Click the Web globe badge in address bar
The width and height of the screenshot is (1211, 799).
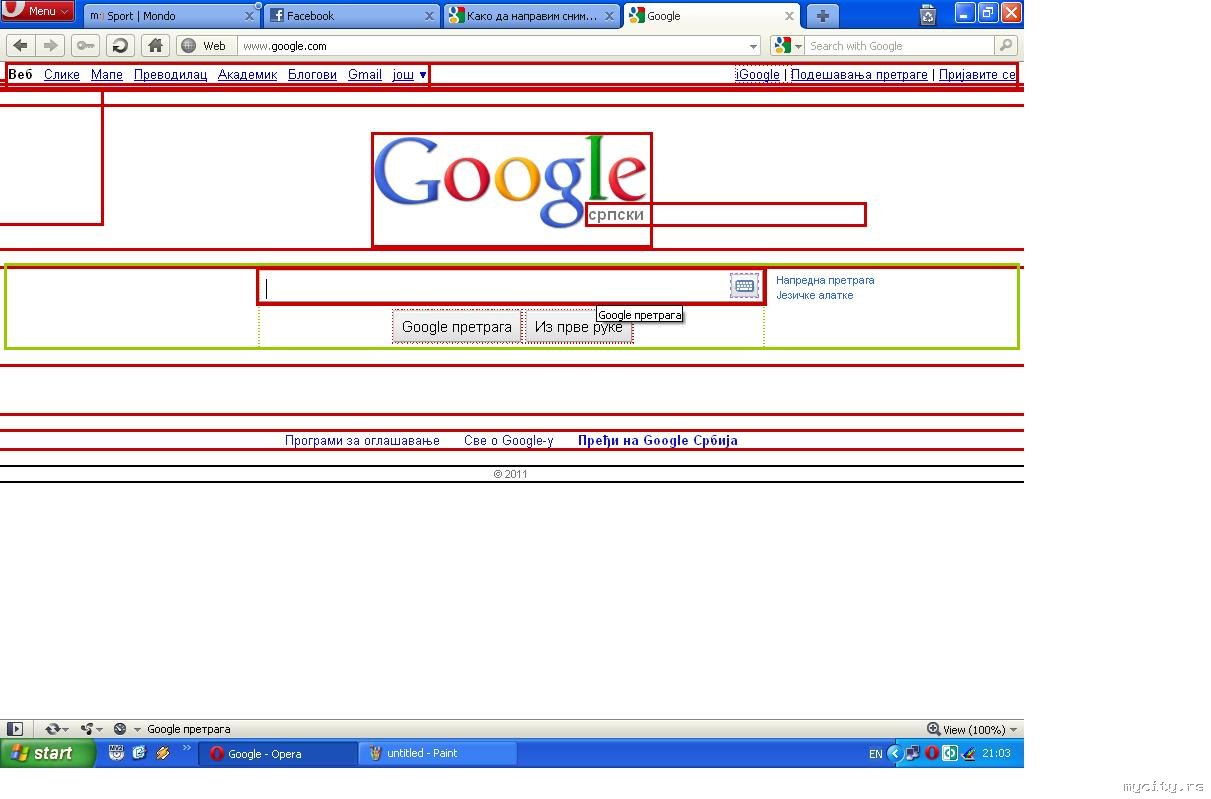coord(205,46)
